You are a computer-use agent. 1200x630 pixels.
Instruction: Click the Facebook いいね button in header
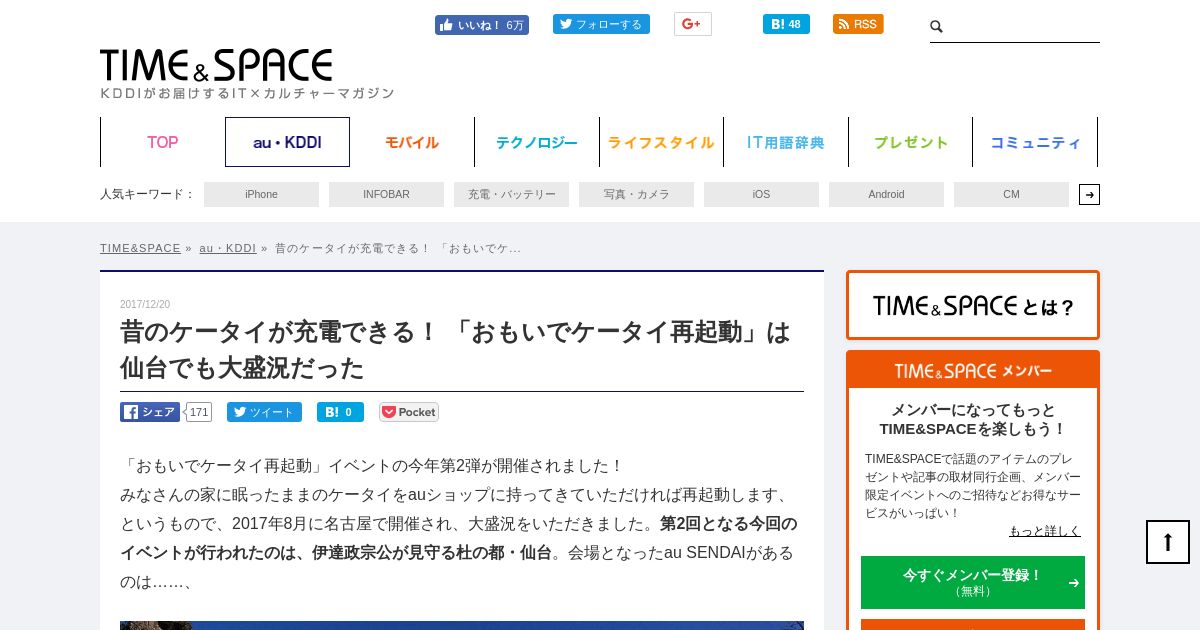pos(481,25)
